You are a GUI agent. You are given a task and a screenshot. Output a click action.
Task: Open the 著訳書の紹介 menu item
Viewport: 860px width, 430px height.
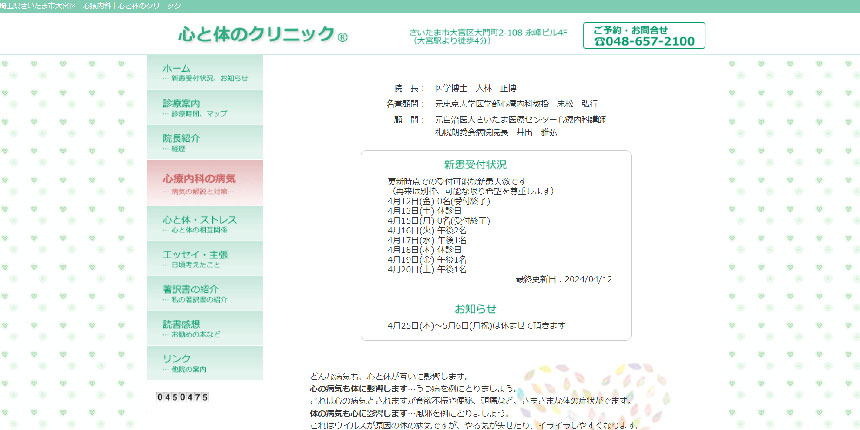pyautogui.click(x=205, y=293)
